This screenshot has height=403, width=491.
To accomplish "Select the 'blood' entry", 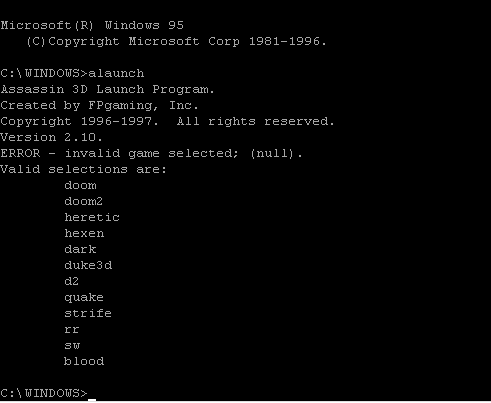I will click(84, 361).
